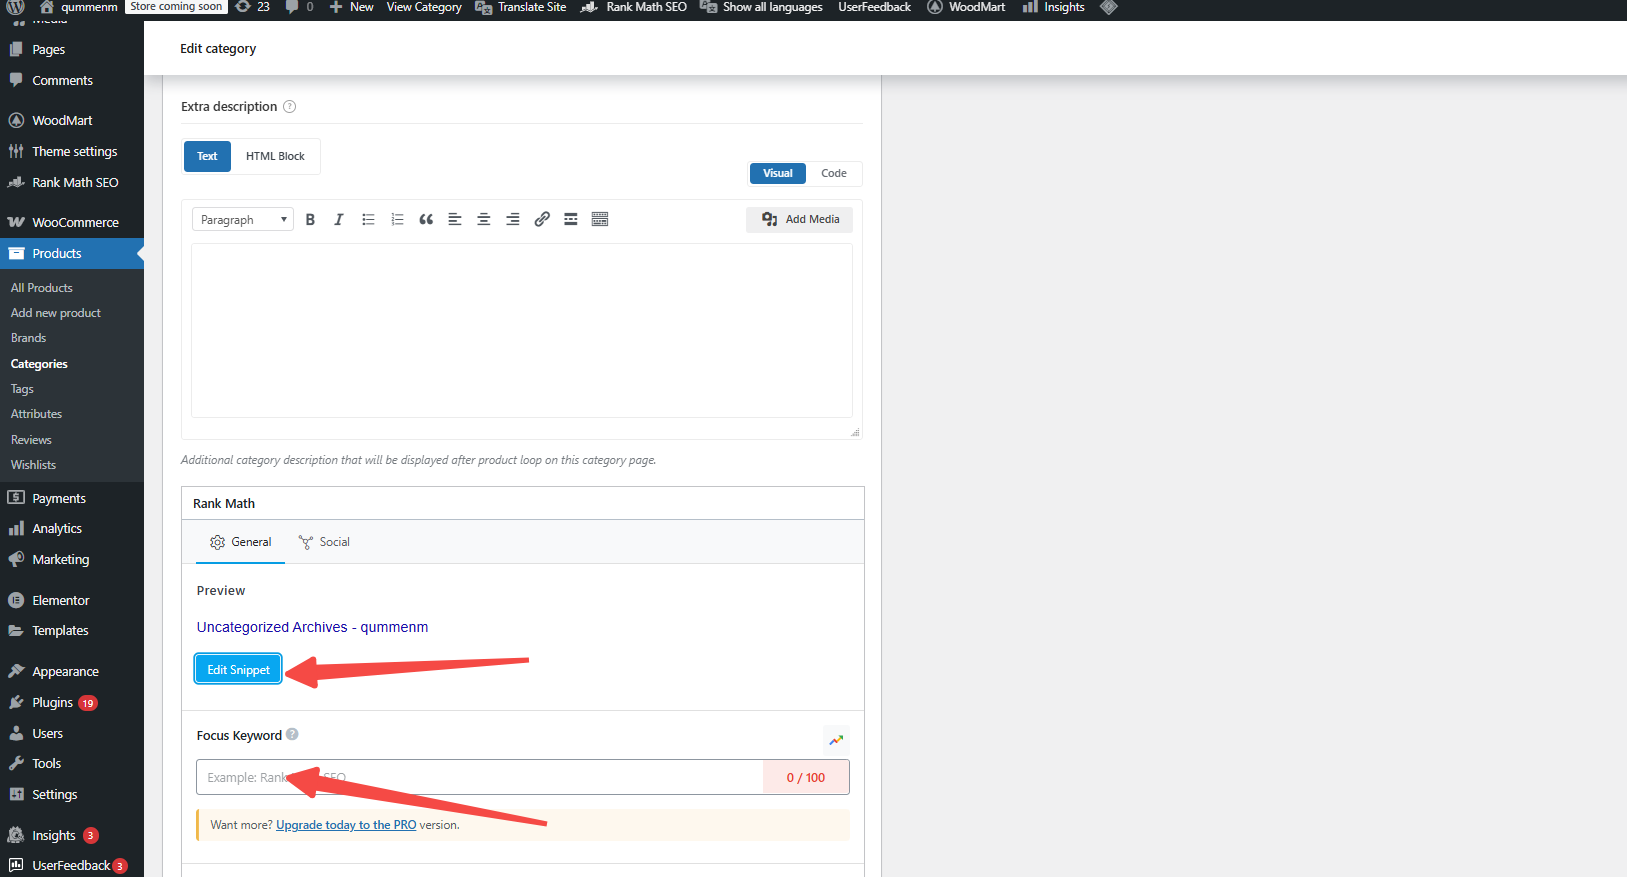Apply italic formatting in the editor
This screenshot has width=1627, height=877.
pos(339,220)
